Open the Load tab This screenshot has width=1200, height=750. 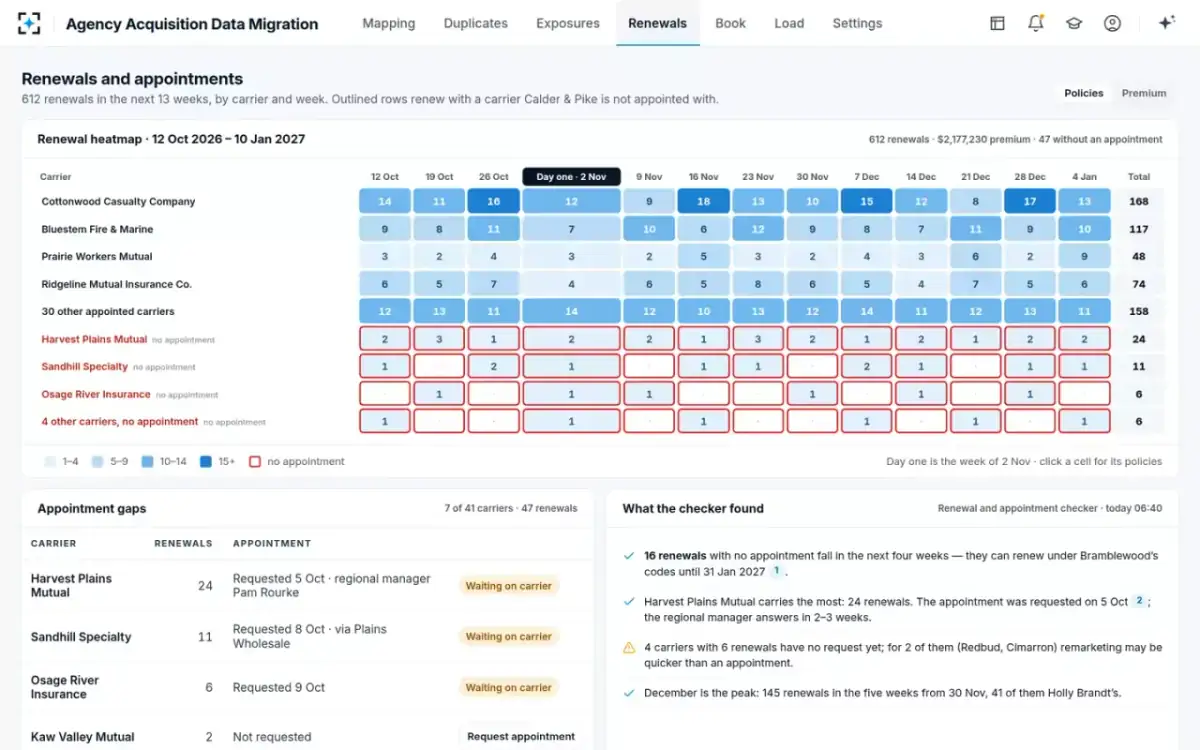point(789,23)
